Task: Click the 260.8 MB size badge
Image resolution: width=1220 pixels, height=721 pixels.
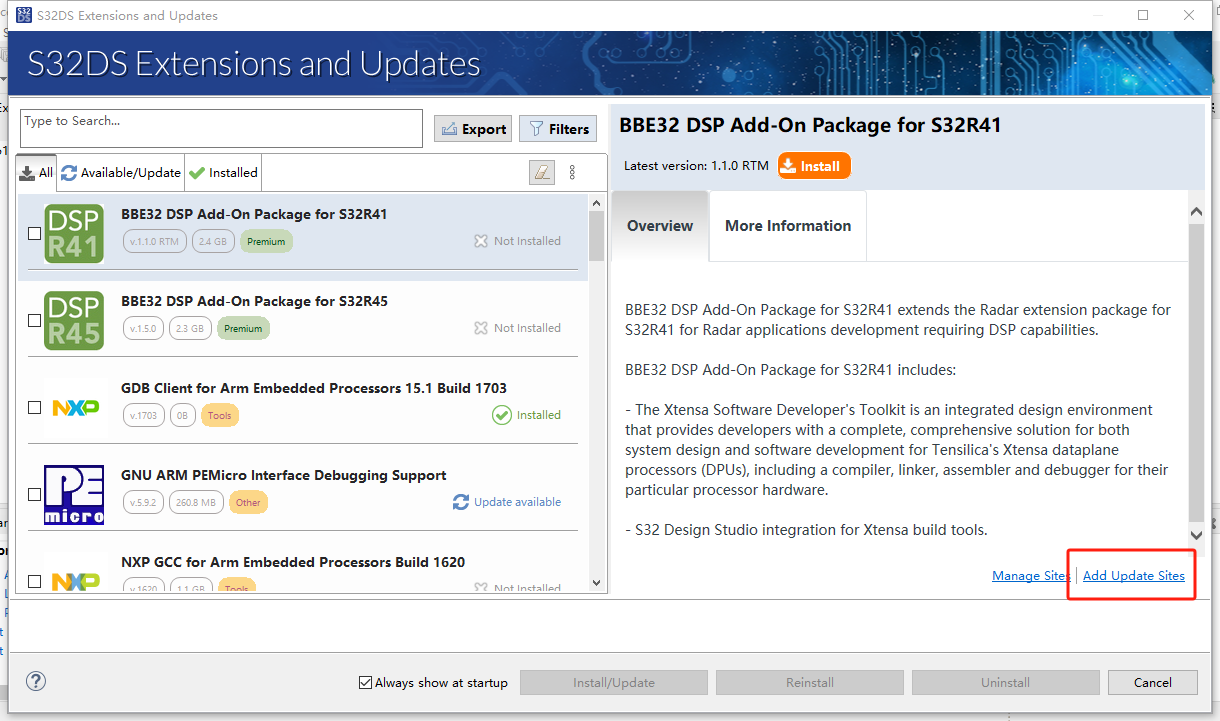Action: pyautogui.click(x=197, y=502)
